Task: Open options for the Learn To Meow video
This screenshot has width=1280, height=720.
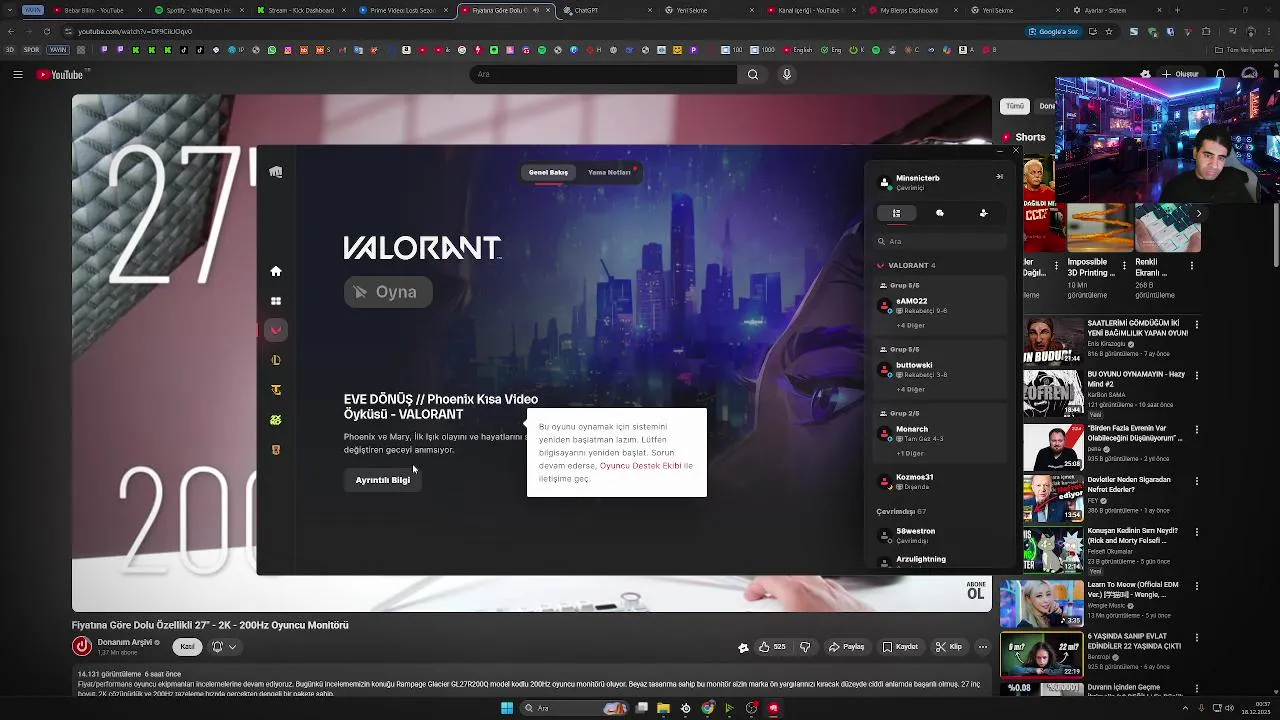Action: [1197, 585]
